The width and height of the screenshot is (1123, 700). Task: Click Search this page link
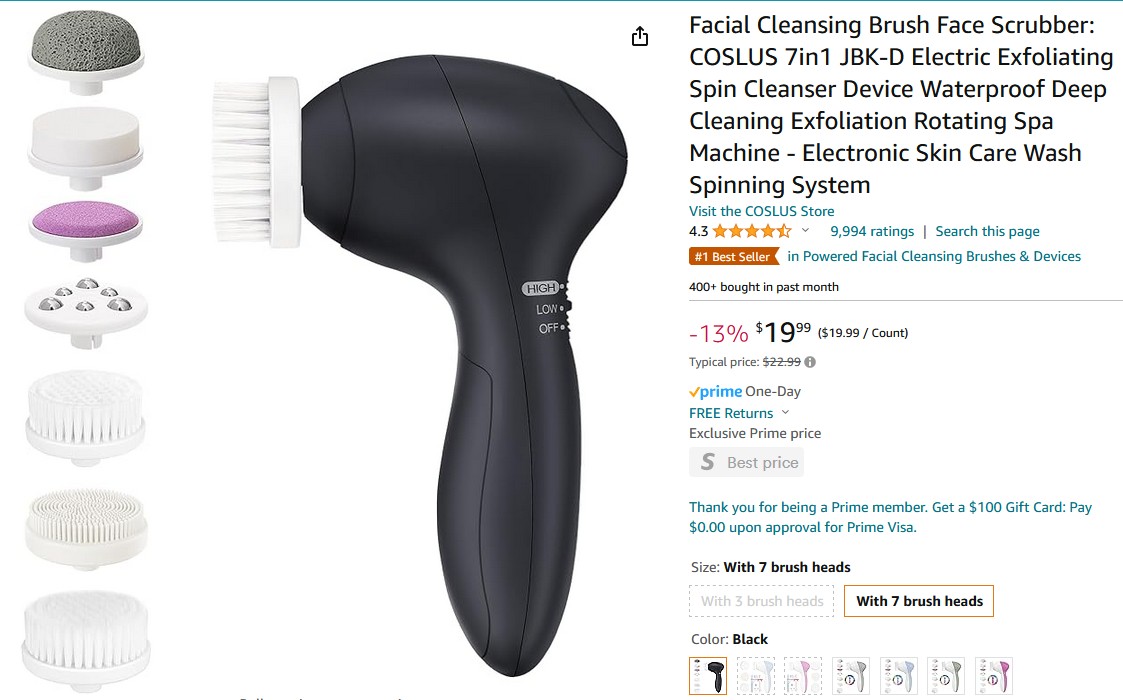987,231
